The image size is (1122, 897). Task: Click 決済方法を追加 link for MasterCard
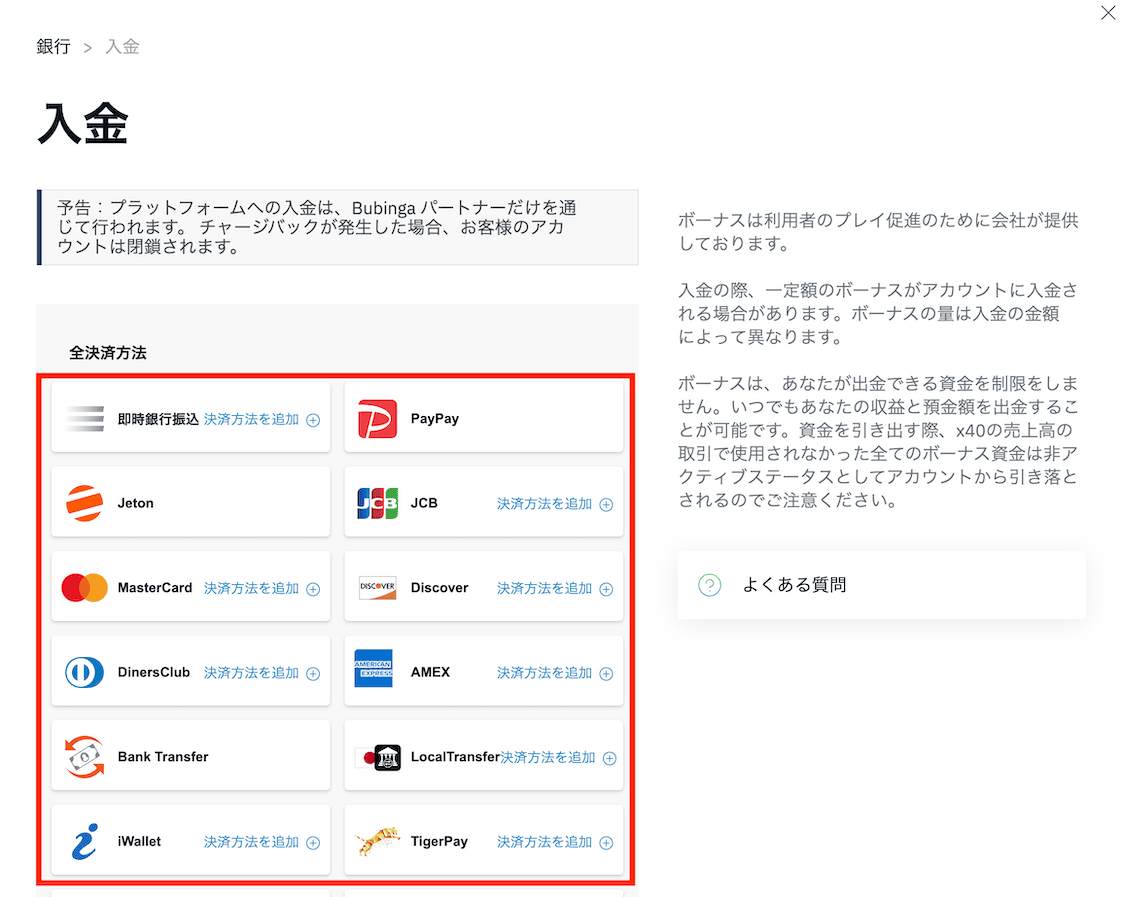coord(251,588)
